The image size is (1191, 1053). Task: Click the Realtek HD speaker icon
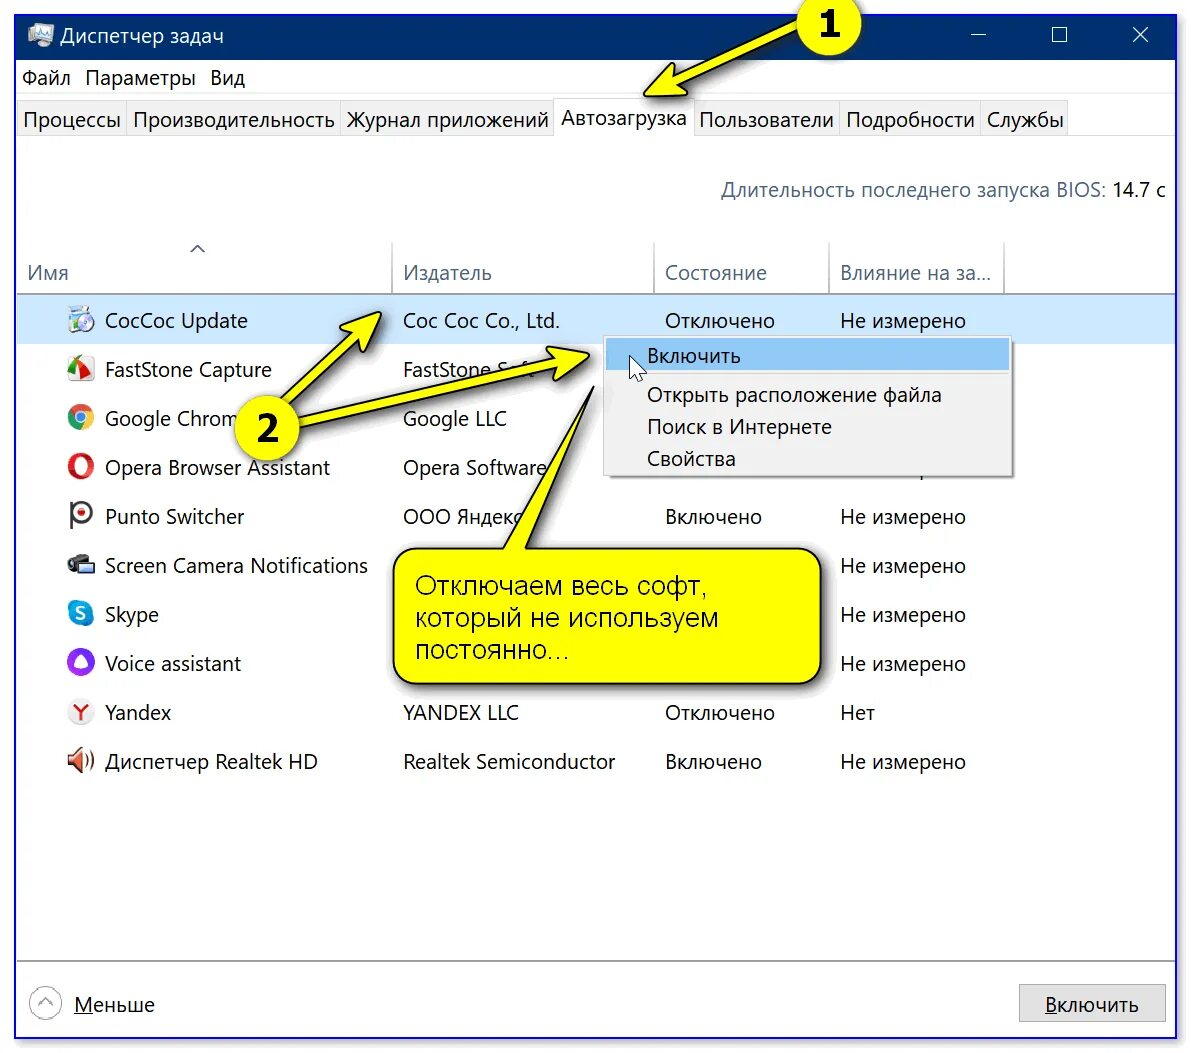(81, 760)
